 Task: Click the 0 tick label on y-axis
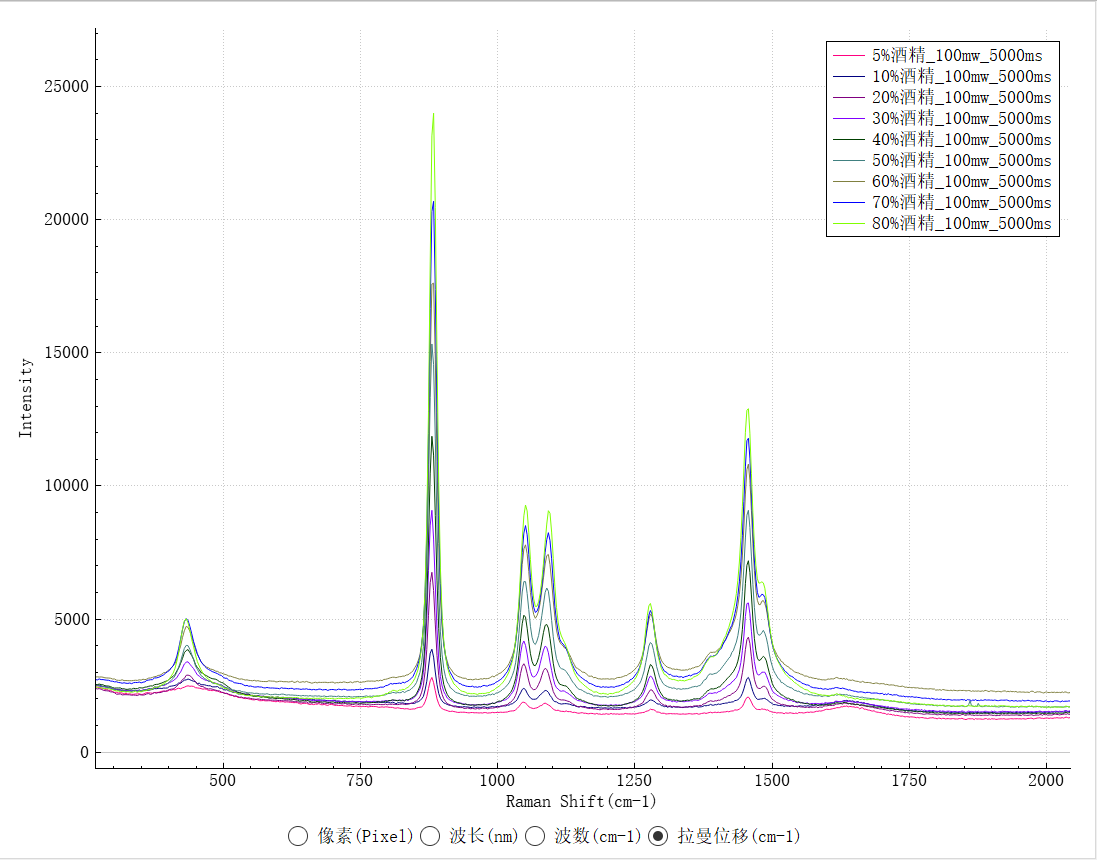click(x=83, y=753)
